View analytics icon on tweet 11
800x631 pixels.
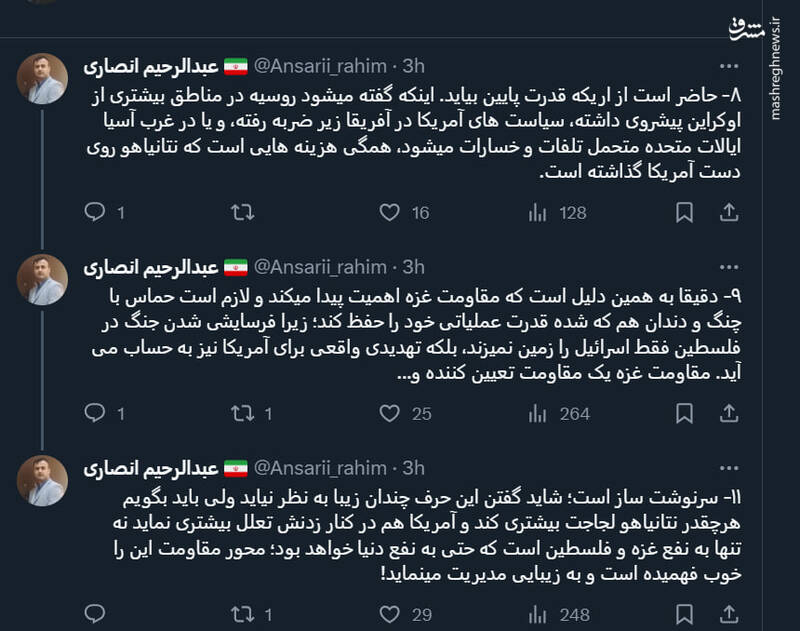coord(538,608)
